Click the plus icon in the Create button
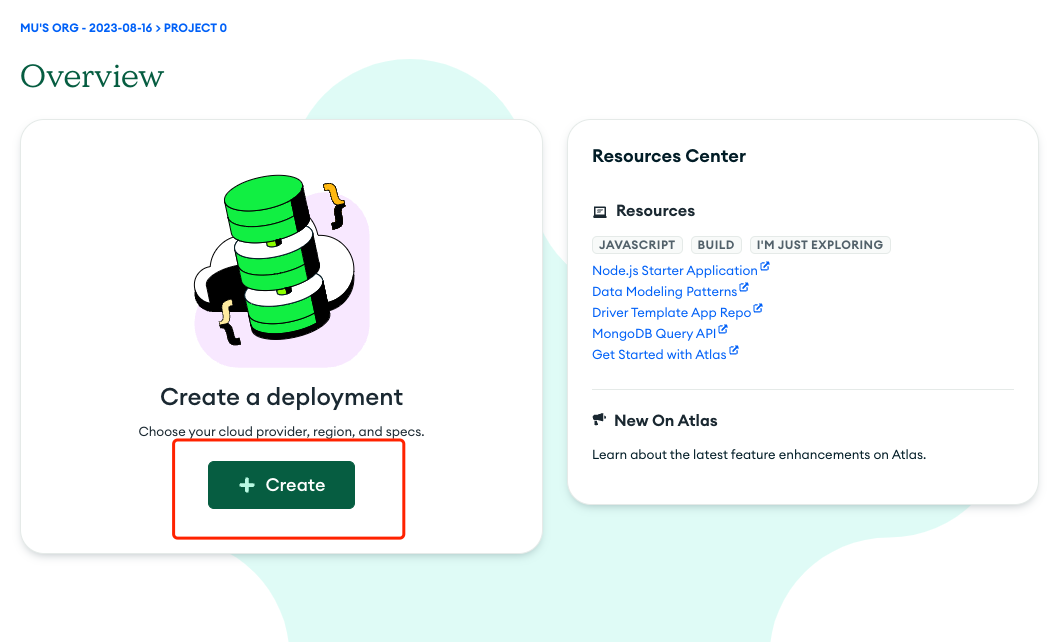Image resolution: width=1062 pixels, height=642 pixels. pyautogui.click(x=247, y=485)
